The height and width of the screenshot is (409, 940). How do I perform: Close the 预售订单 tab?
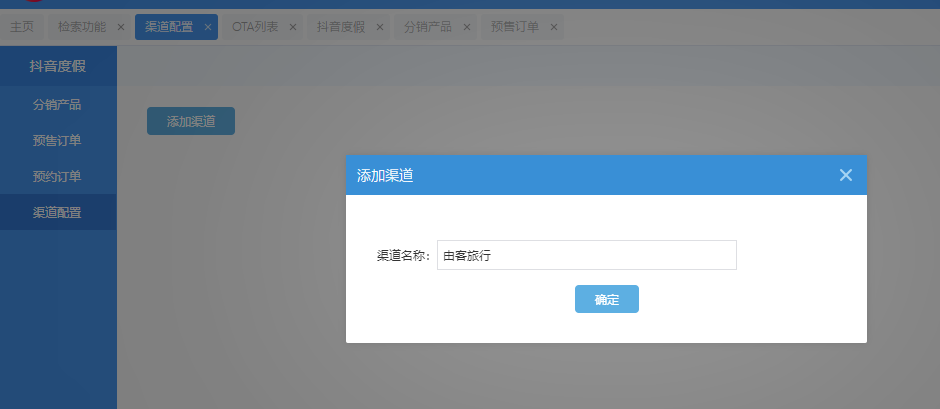tap(553, 27)
